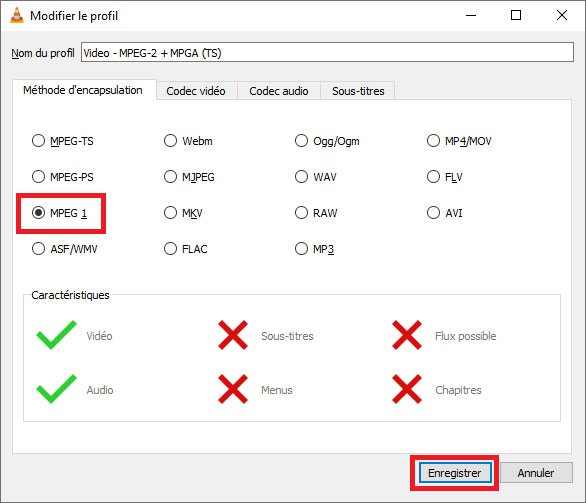Image resolution: width=586 pixels, height=503 pixels.
Task: Click the red cross beside Flux possible
Action: tap(407, 335)
